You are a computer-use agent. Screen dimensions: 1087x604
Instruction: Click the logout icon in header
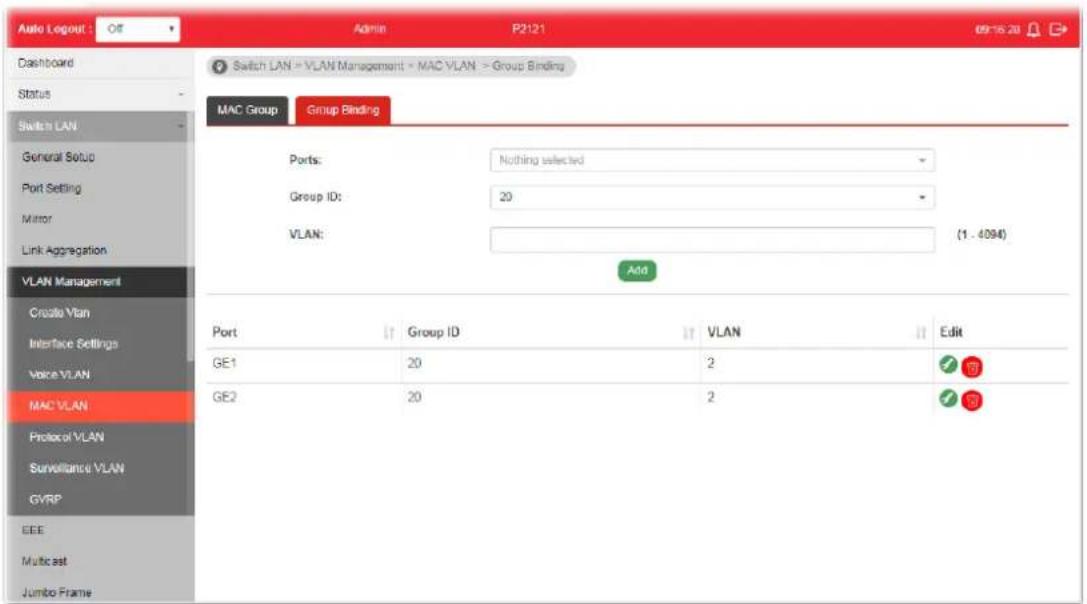pyautogui.click(x=1058, y=29)
